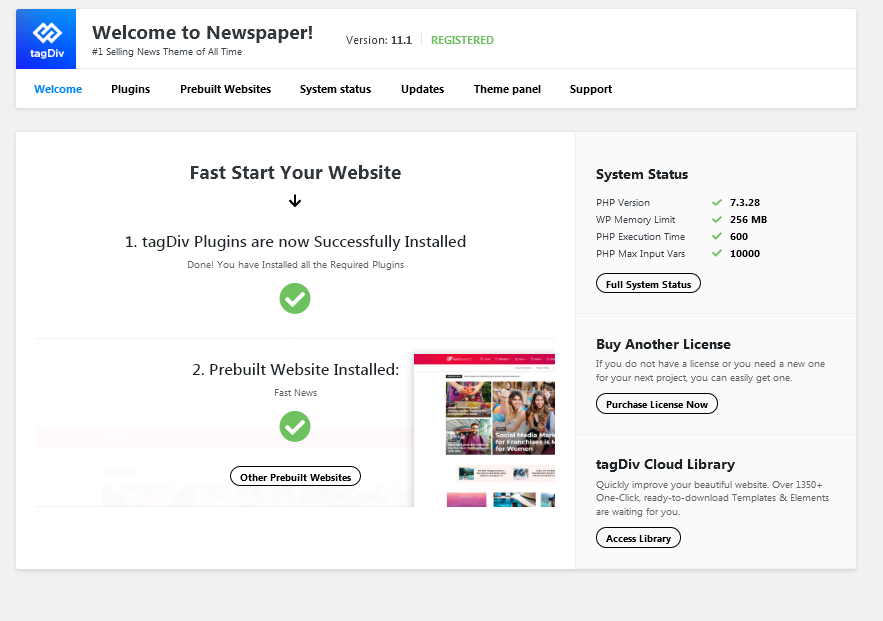Click the PHP Execution Time label
The height and width of the screenshot is (621, 883).
tap(640, 236)
